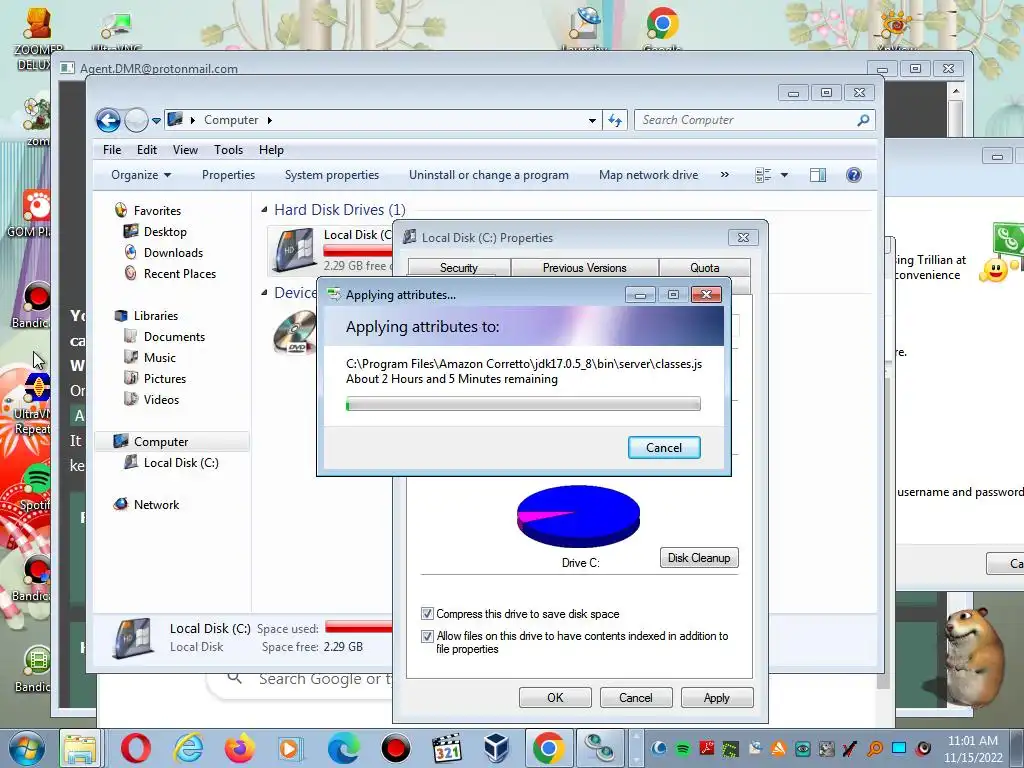Screen dimensions: 1024x768
Task: Click the DVD drive icon
Action: point(294,331)
